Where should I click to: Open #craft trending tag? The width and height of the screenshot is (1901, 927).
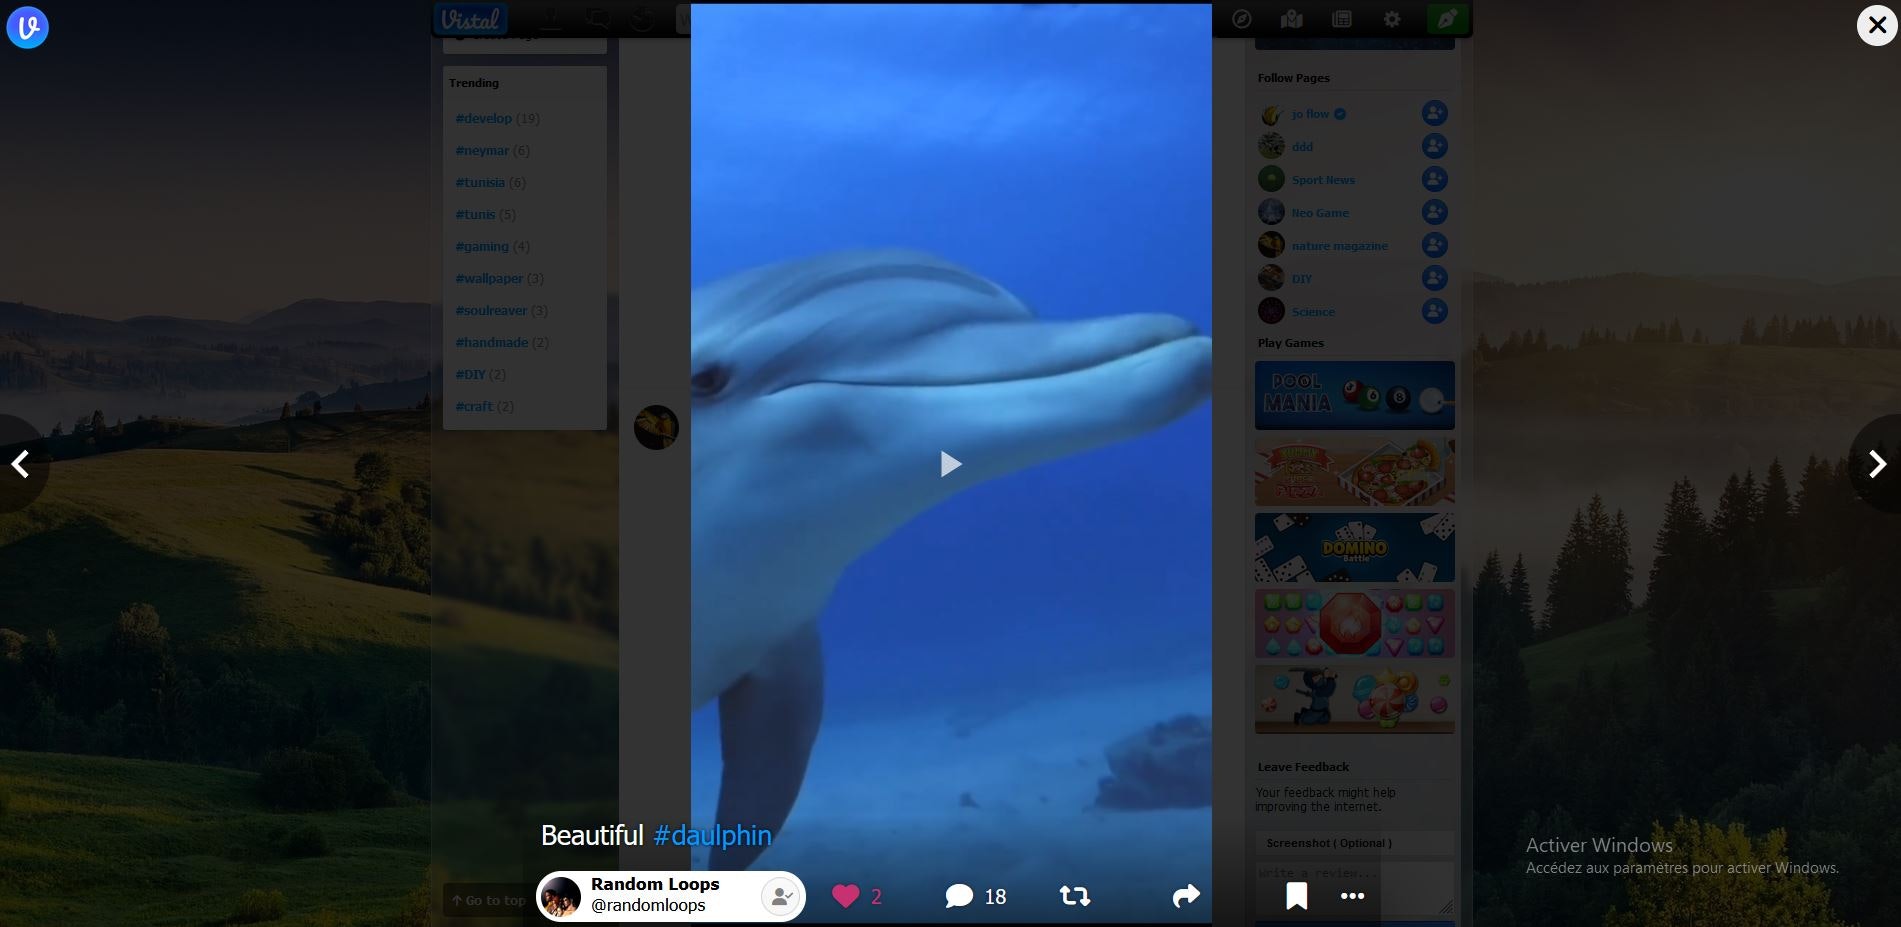(x=474, y=406)
